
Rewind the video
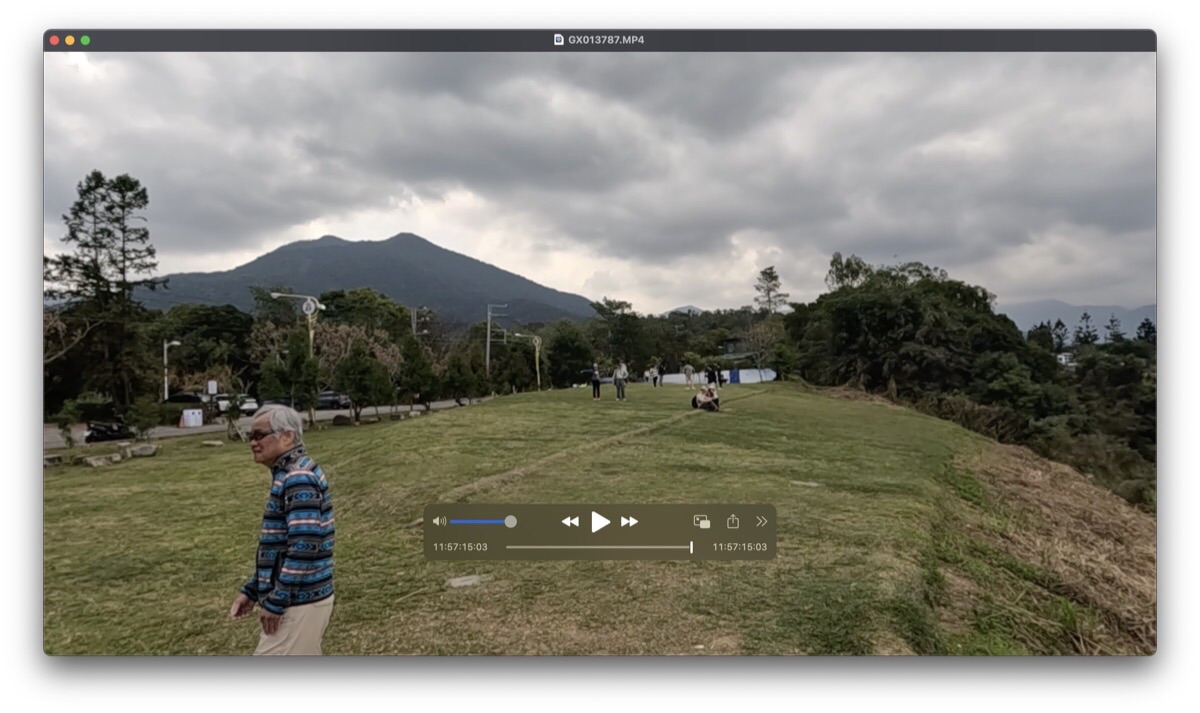(x=570, y=521)
